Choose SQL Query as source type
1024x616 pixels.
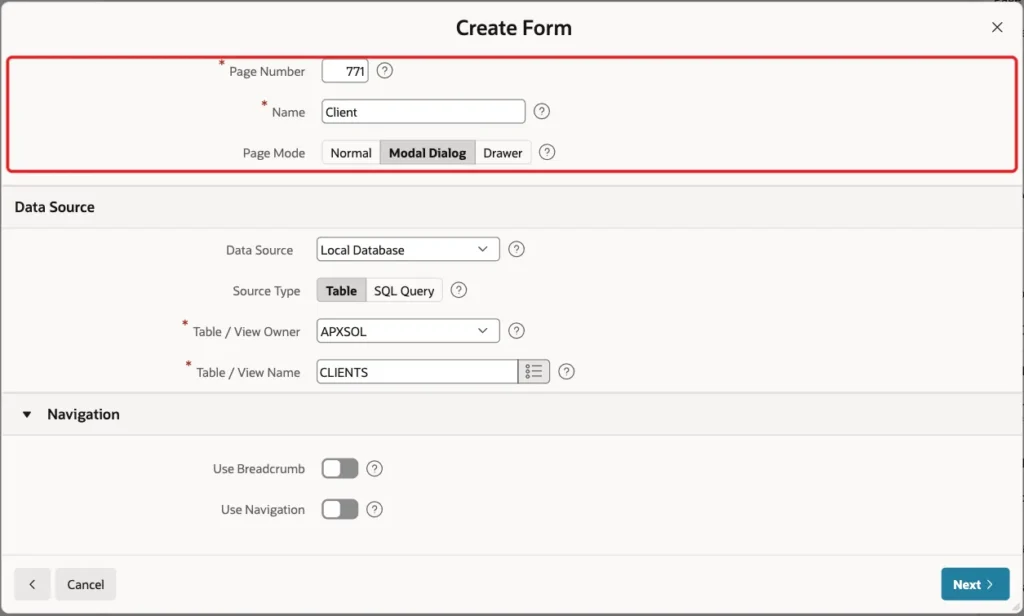(404, 291)
